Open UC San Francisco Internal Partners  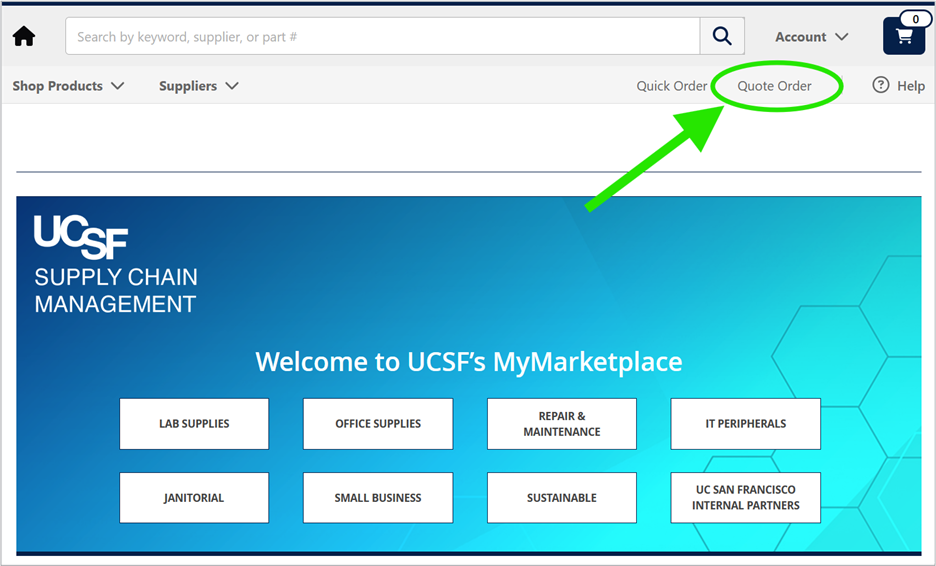746,498
